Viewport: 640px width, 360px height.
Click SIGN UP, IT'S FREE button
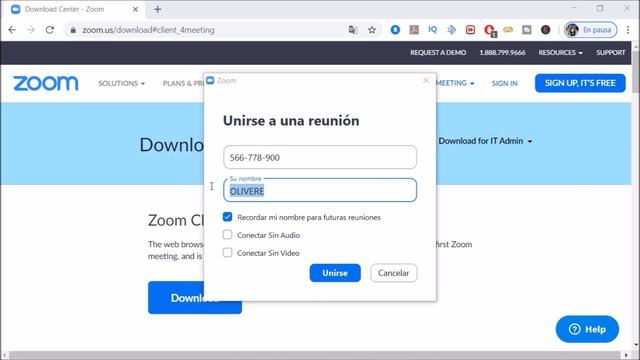(580, 83)
